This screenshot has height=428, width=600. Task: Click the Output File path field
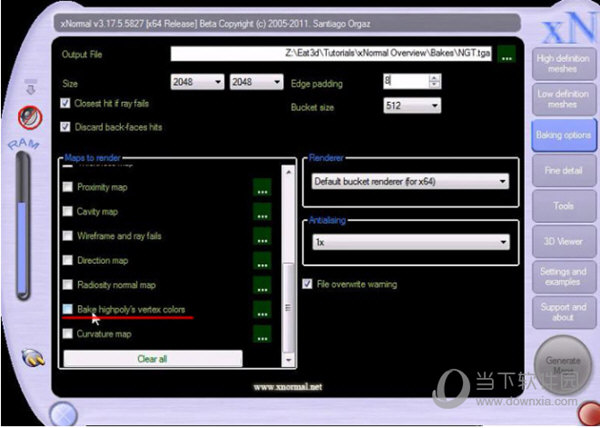click(x=331, y=54)
